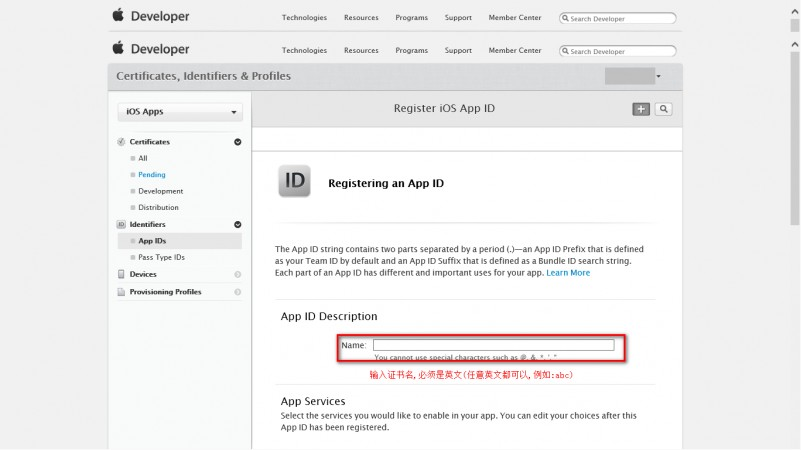801x450 pixels.
Task: Click the Developer text in top header
Action: (160, 16)
